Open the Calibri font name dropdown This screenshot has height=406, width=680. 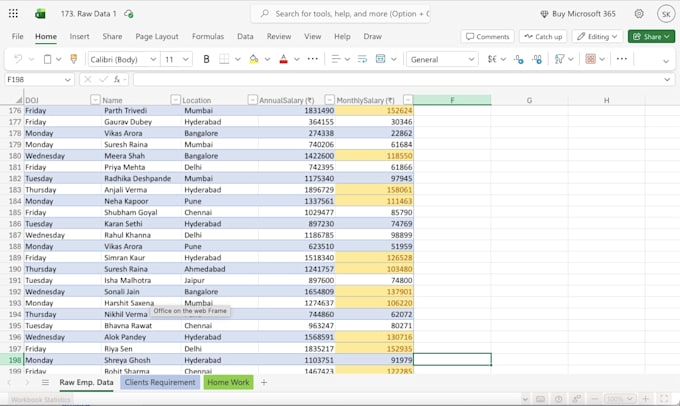coord(153,59)
